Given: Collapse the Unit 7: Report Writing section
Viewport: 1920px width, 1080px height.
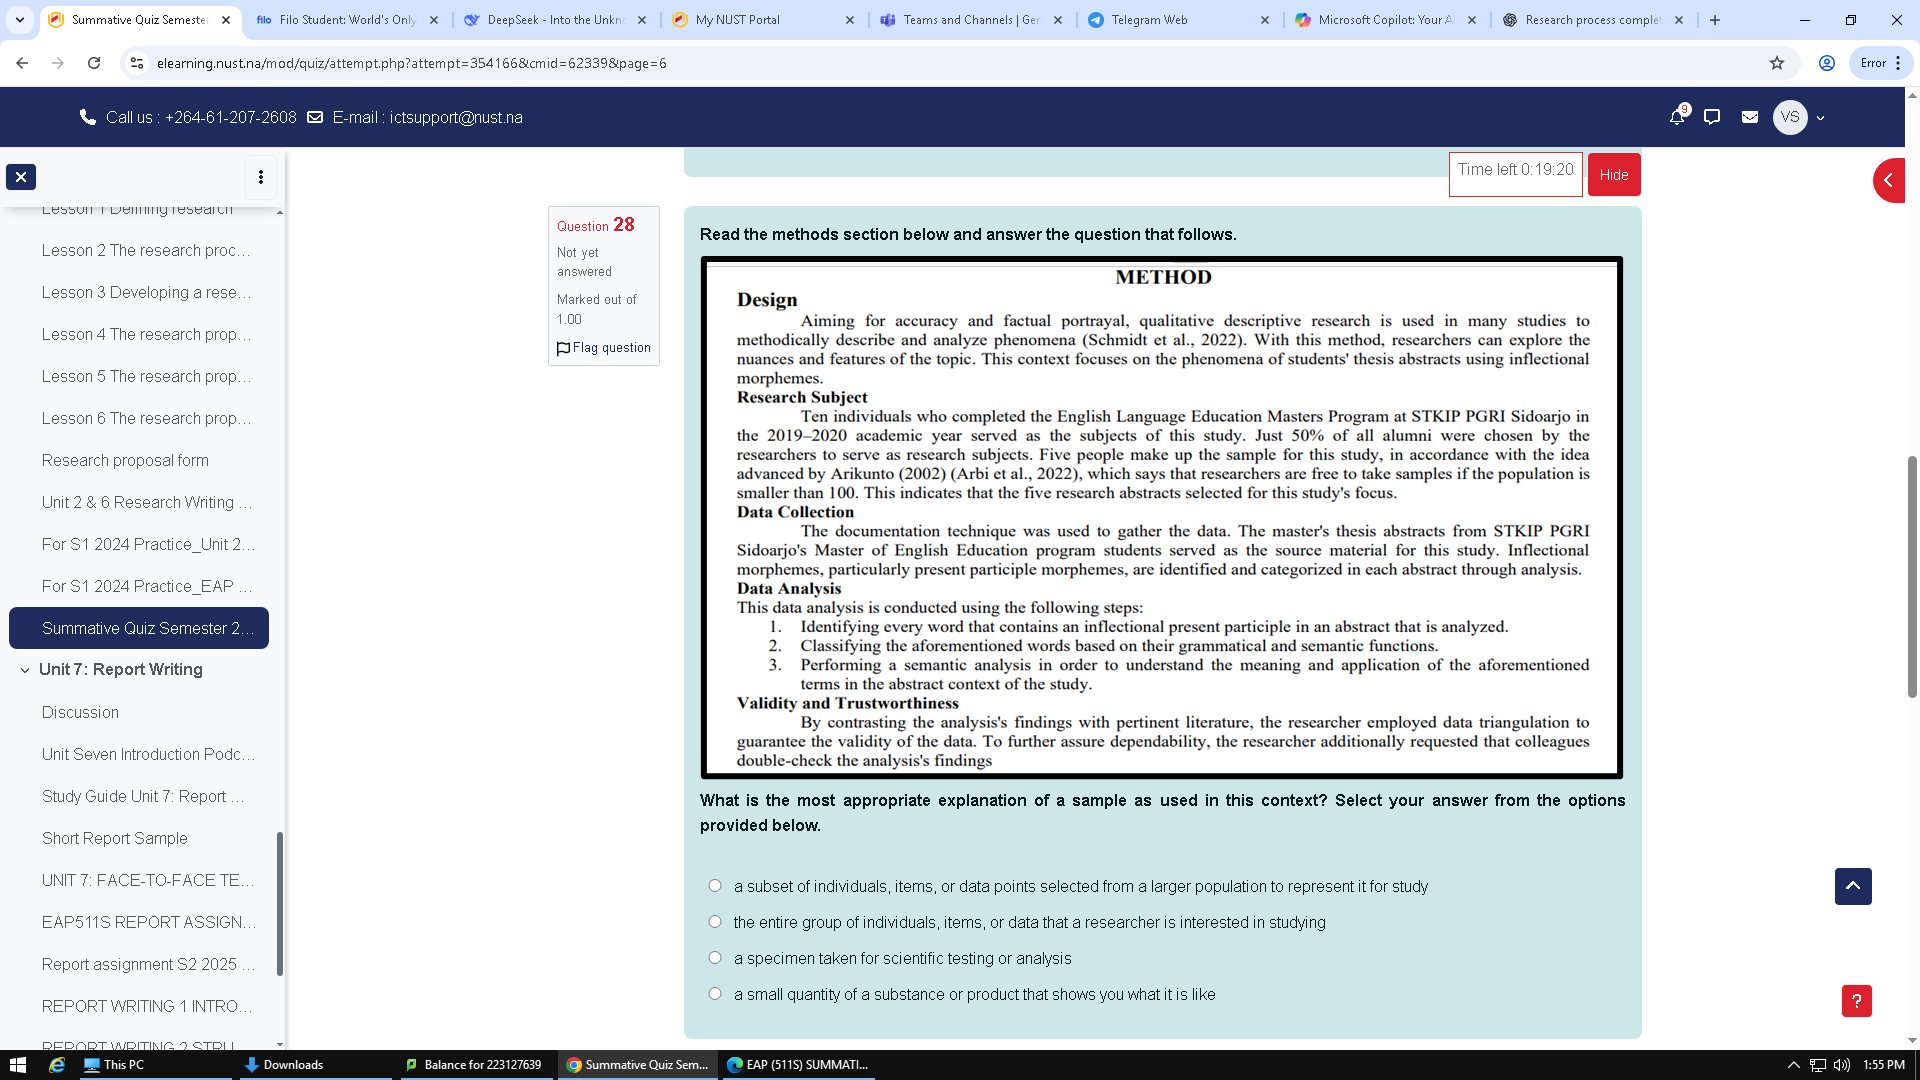Looking at the screenshot, I should click(x=25, y=670).
